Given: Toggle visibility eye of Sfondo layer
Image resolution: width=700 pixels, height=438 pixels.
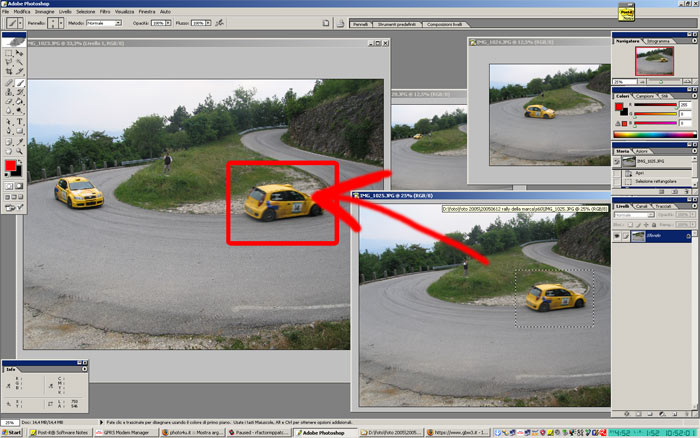Looking at the screenshot, I should (617, 236).
